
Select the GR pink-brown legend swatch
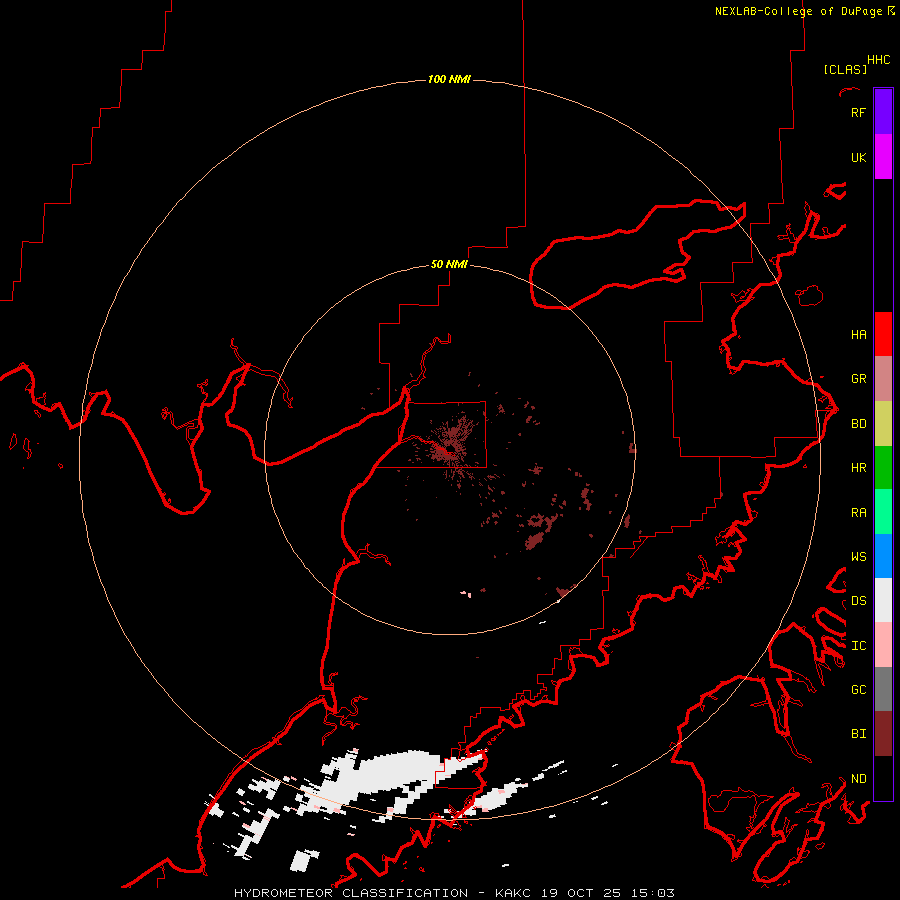pyautogui.click(x=883, y=379)
